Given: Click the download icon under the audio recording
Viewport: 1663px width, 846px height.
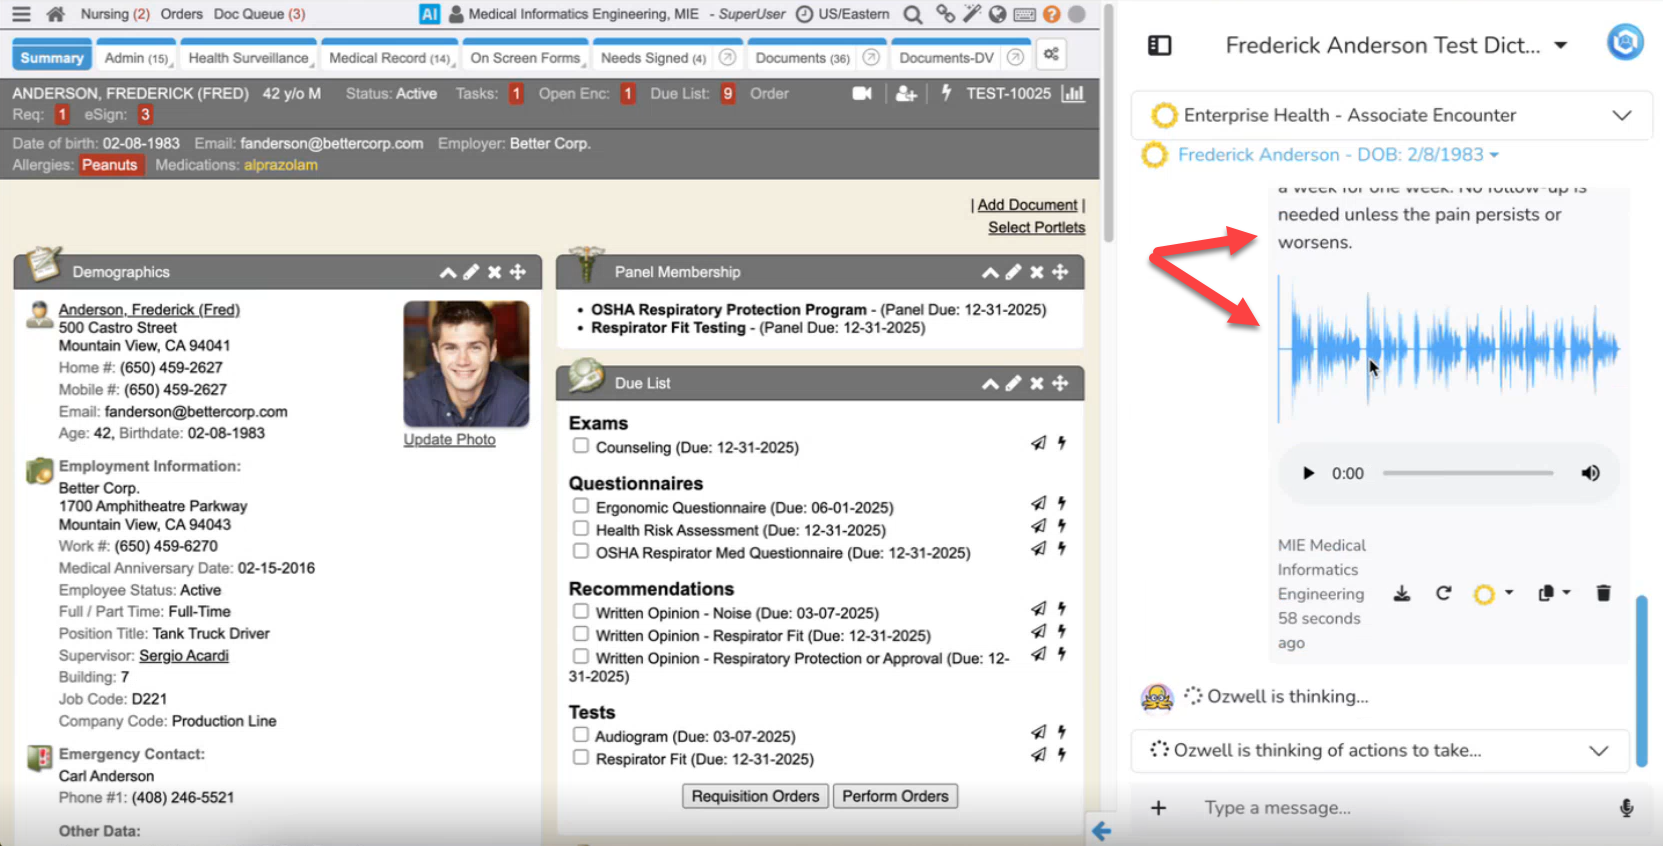Looking at the screenshot, I should [1402, 593].
